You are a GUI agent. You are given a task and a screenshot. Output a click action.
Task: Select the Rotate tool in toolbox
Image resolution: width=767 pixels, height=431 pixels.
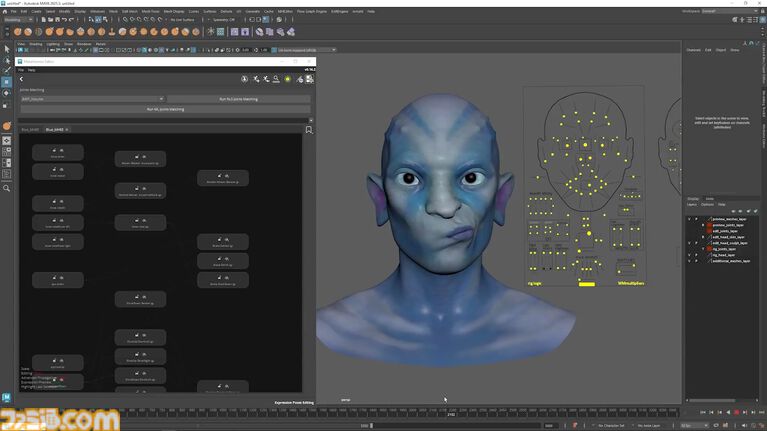point(7,93)
